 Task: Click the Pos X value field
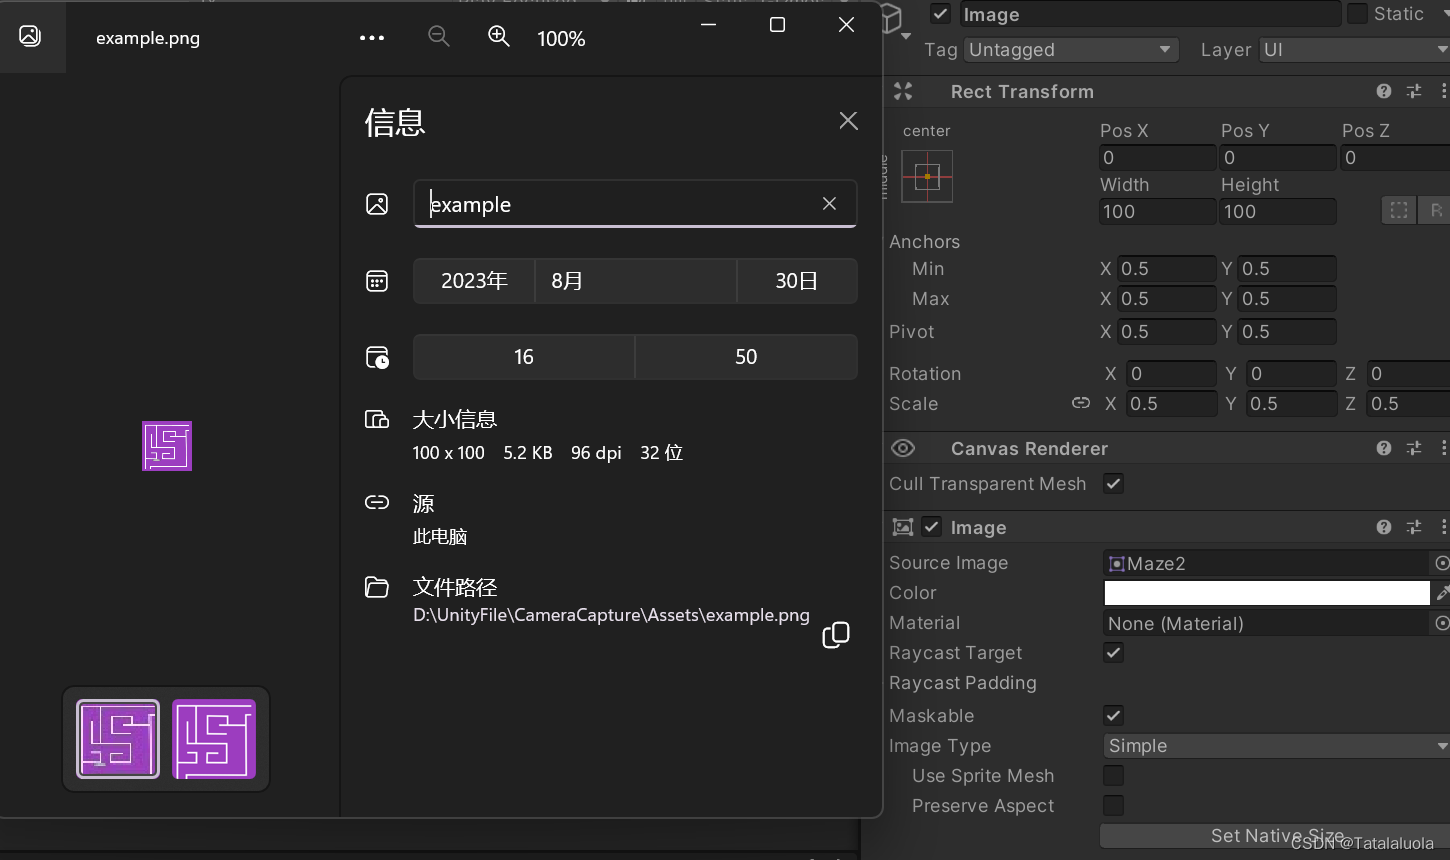tap(1157, 158)
